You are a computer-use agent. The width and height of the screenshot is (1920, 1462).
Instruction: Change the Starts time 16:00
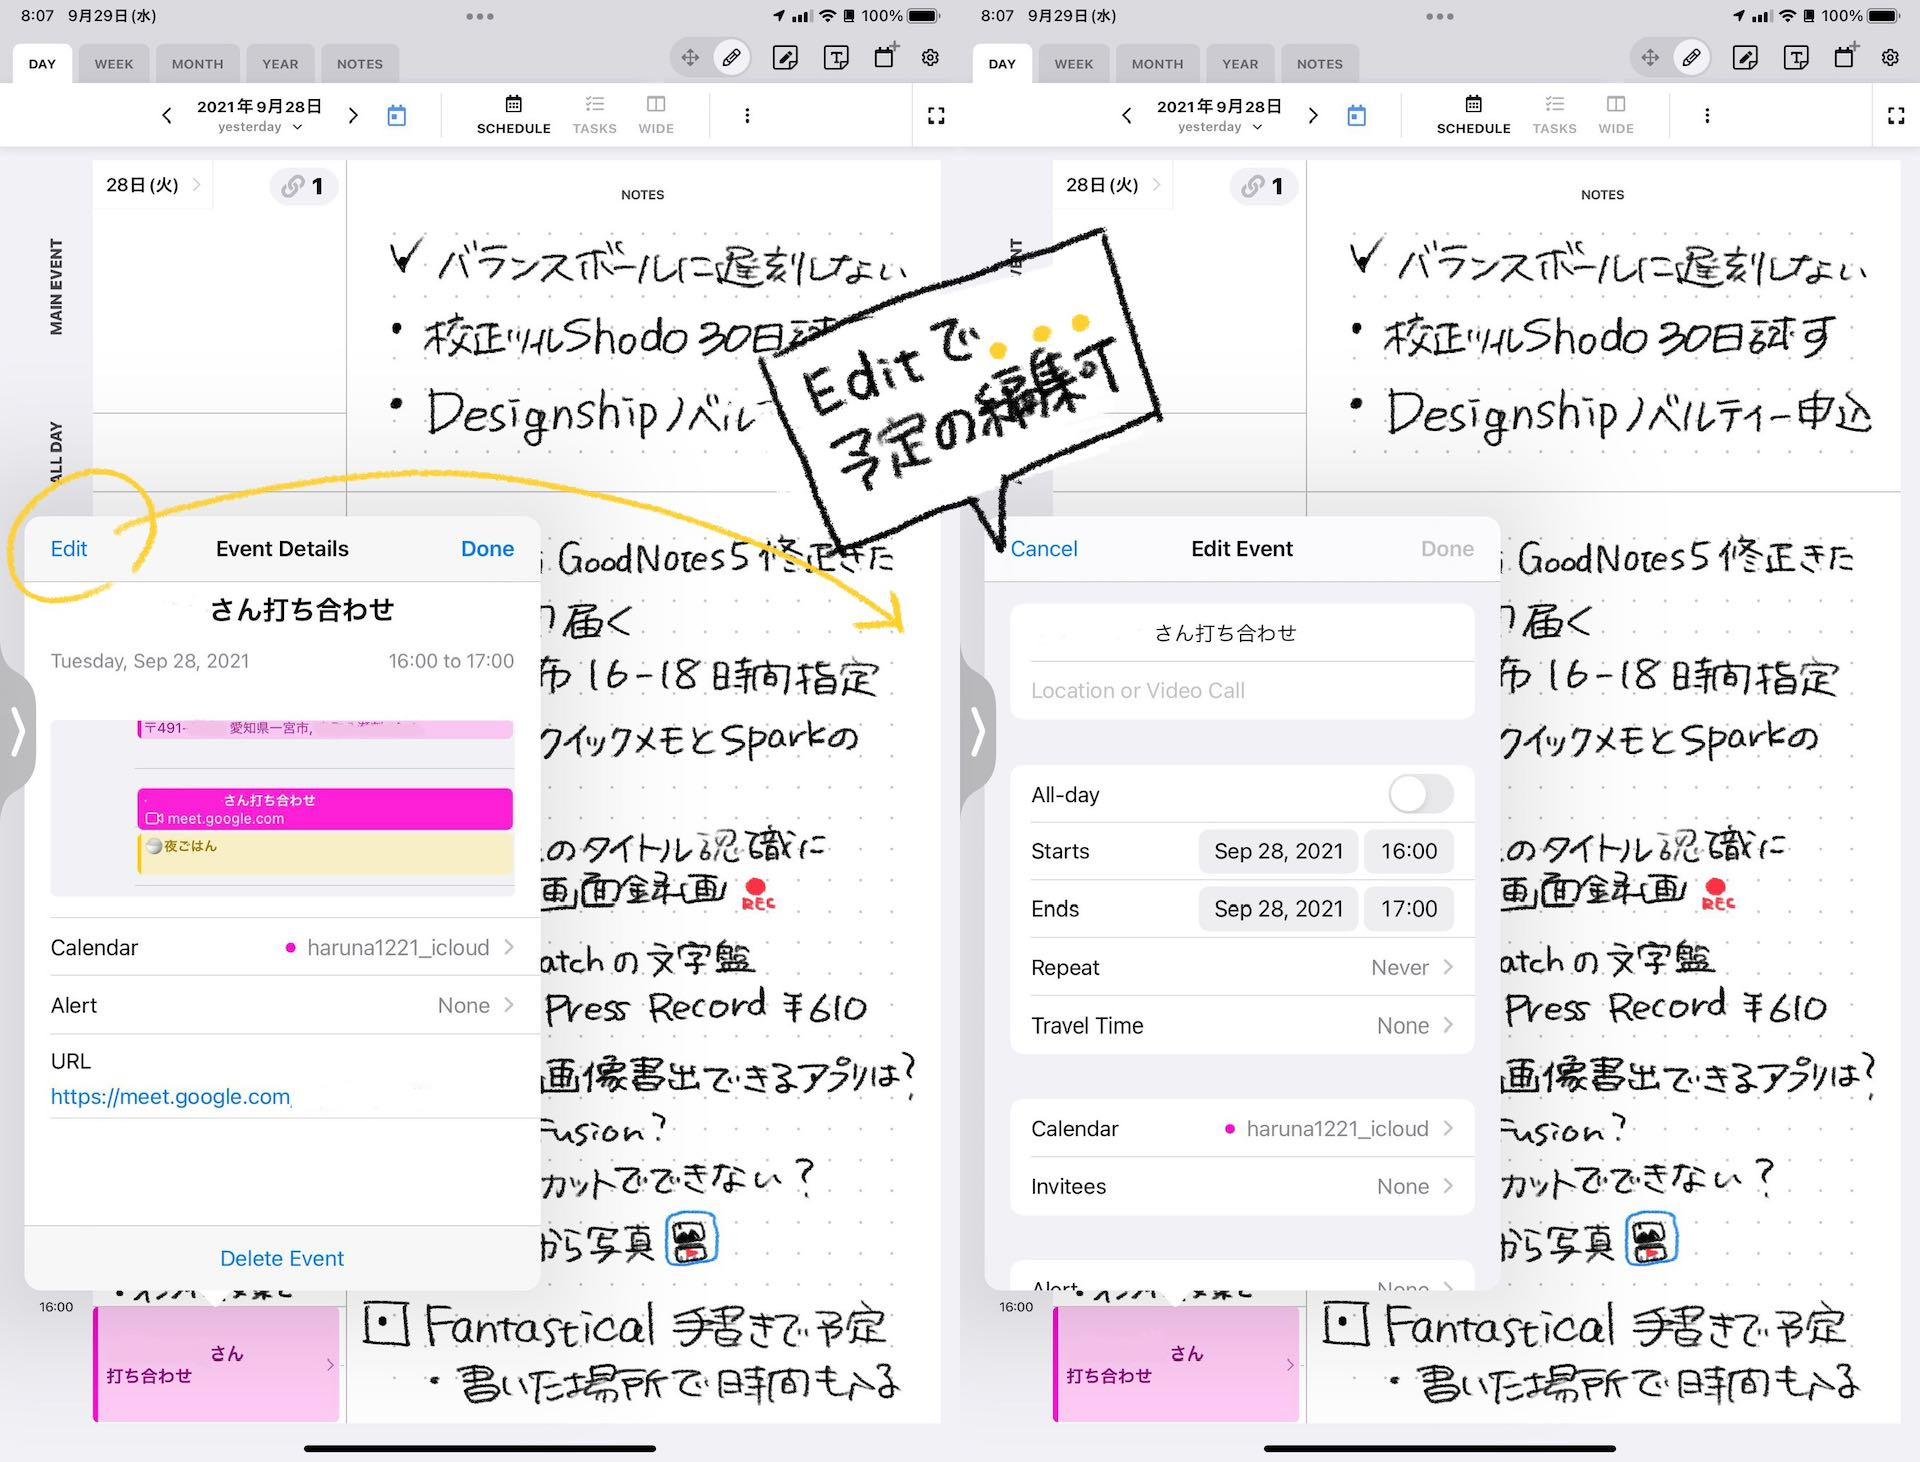[x=1409, y=851]
